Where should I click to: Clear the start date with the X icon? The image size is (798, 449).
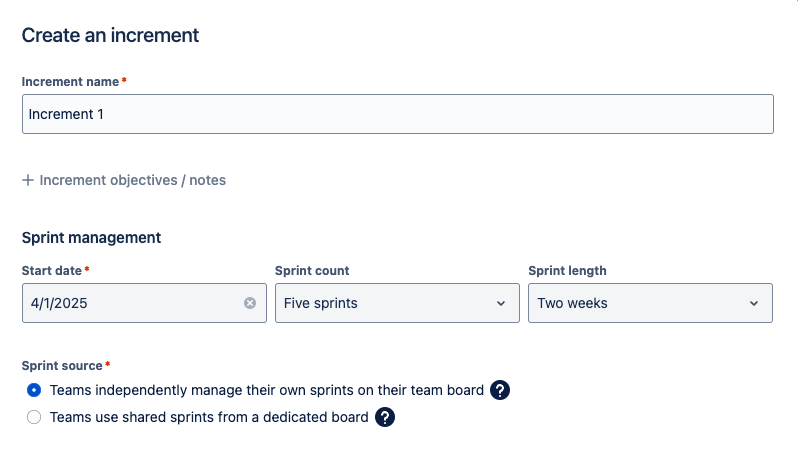coord(250,303)
